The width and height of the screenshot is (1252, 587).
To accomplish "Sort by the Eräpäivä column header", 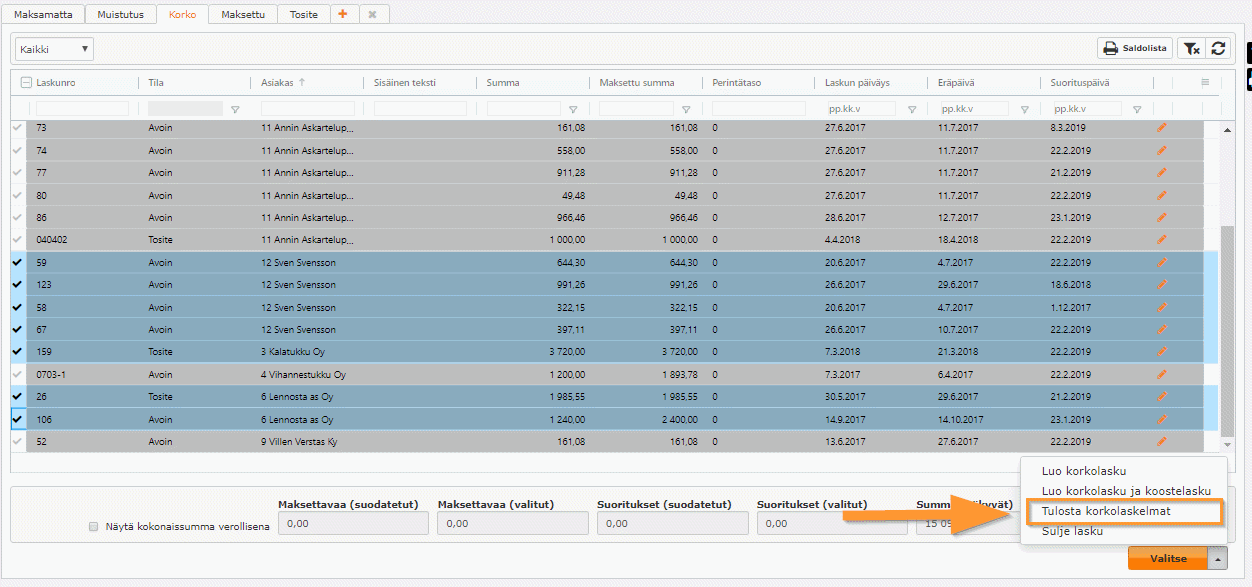I will pos(958,82).
